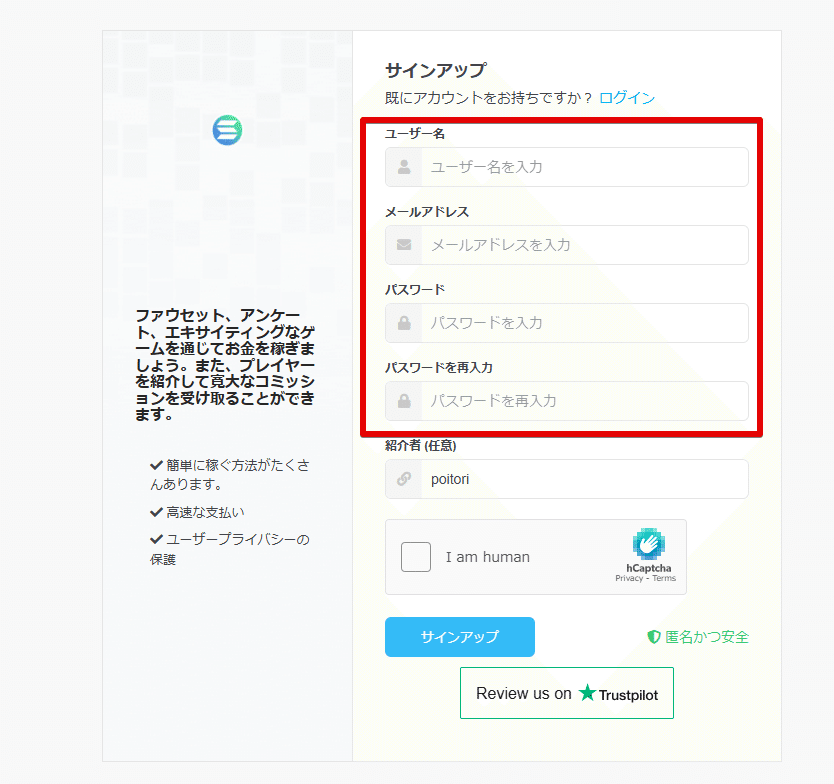Click 'Review us on Trustpilot'
The height and width of the screenshot is (784, 834).
coord(566,692)
